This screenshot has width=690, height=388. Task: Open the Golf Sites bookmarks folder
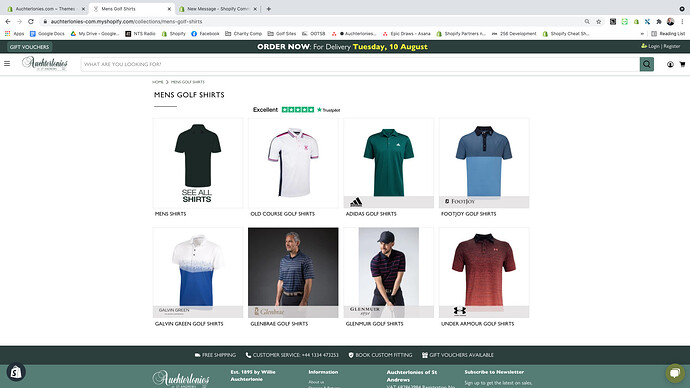(282, 33)
